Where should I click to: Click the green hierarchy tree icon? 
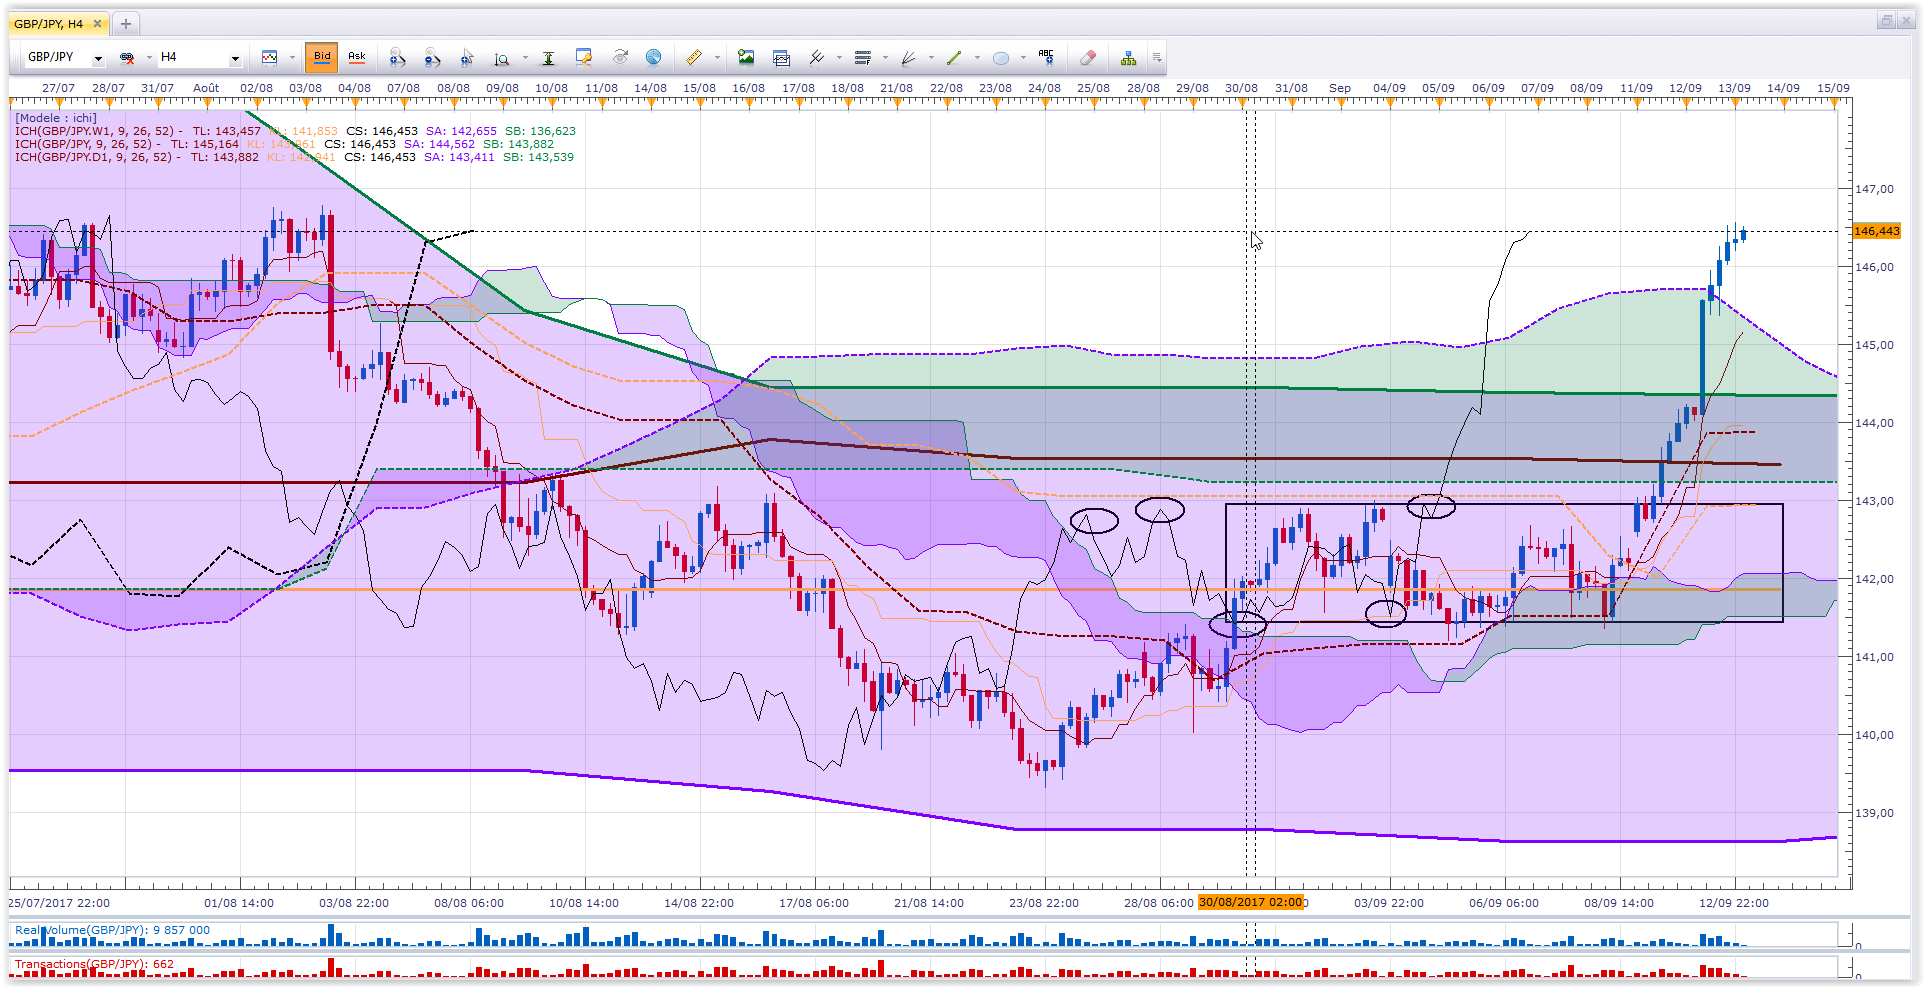pyautogui.click(x=1128, y=58)
